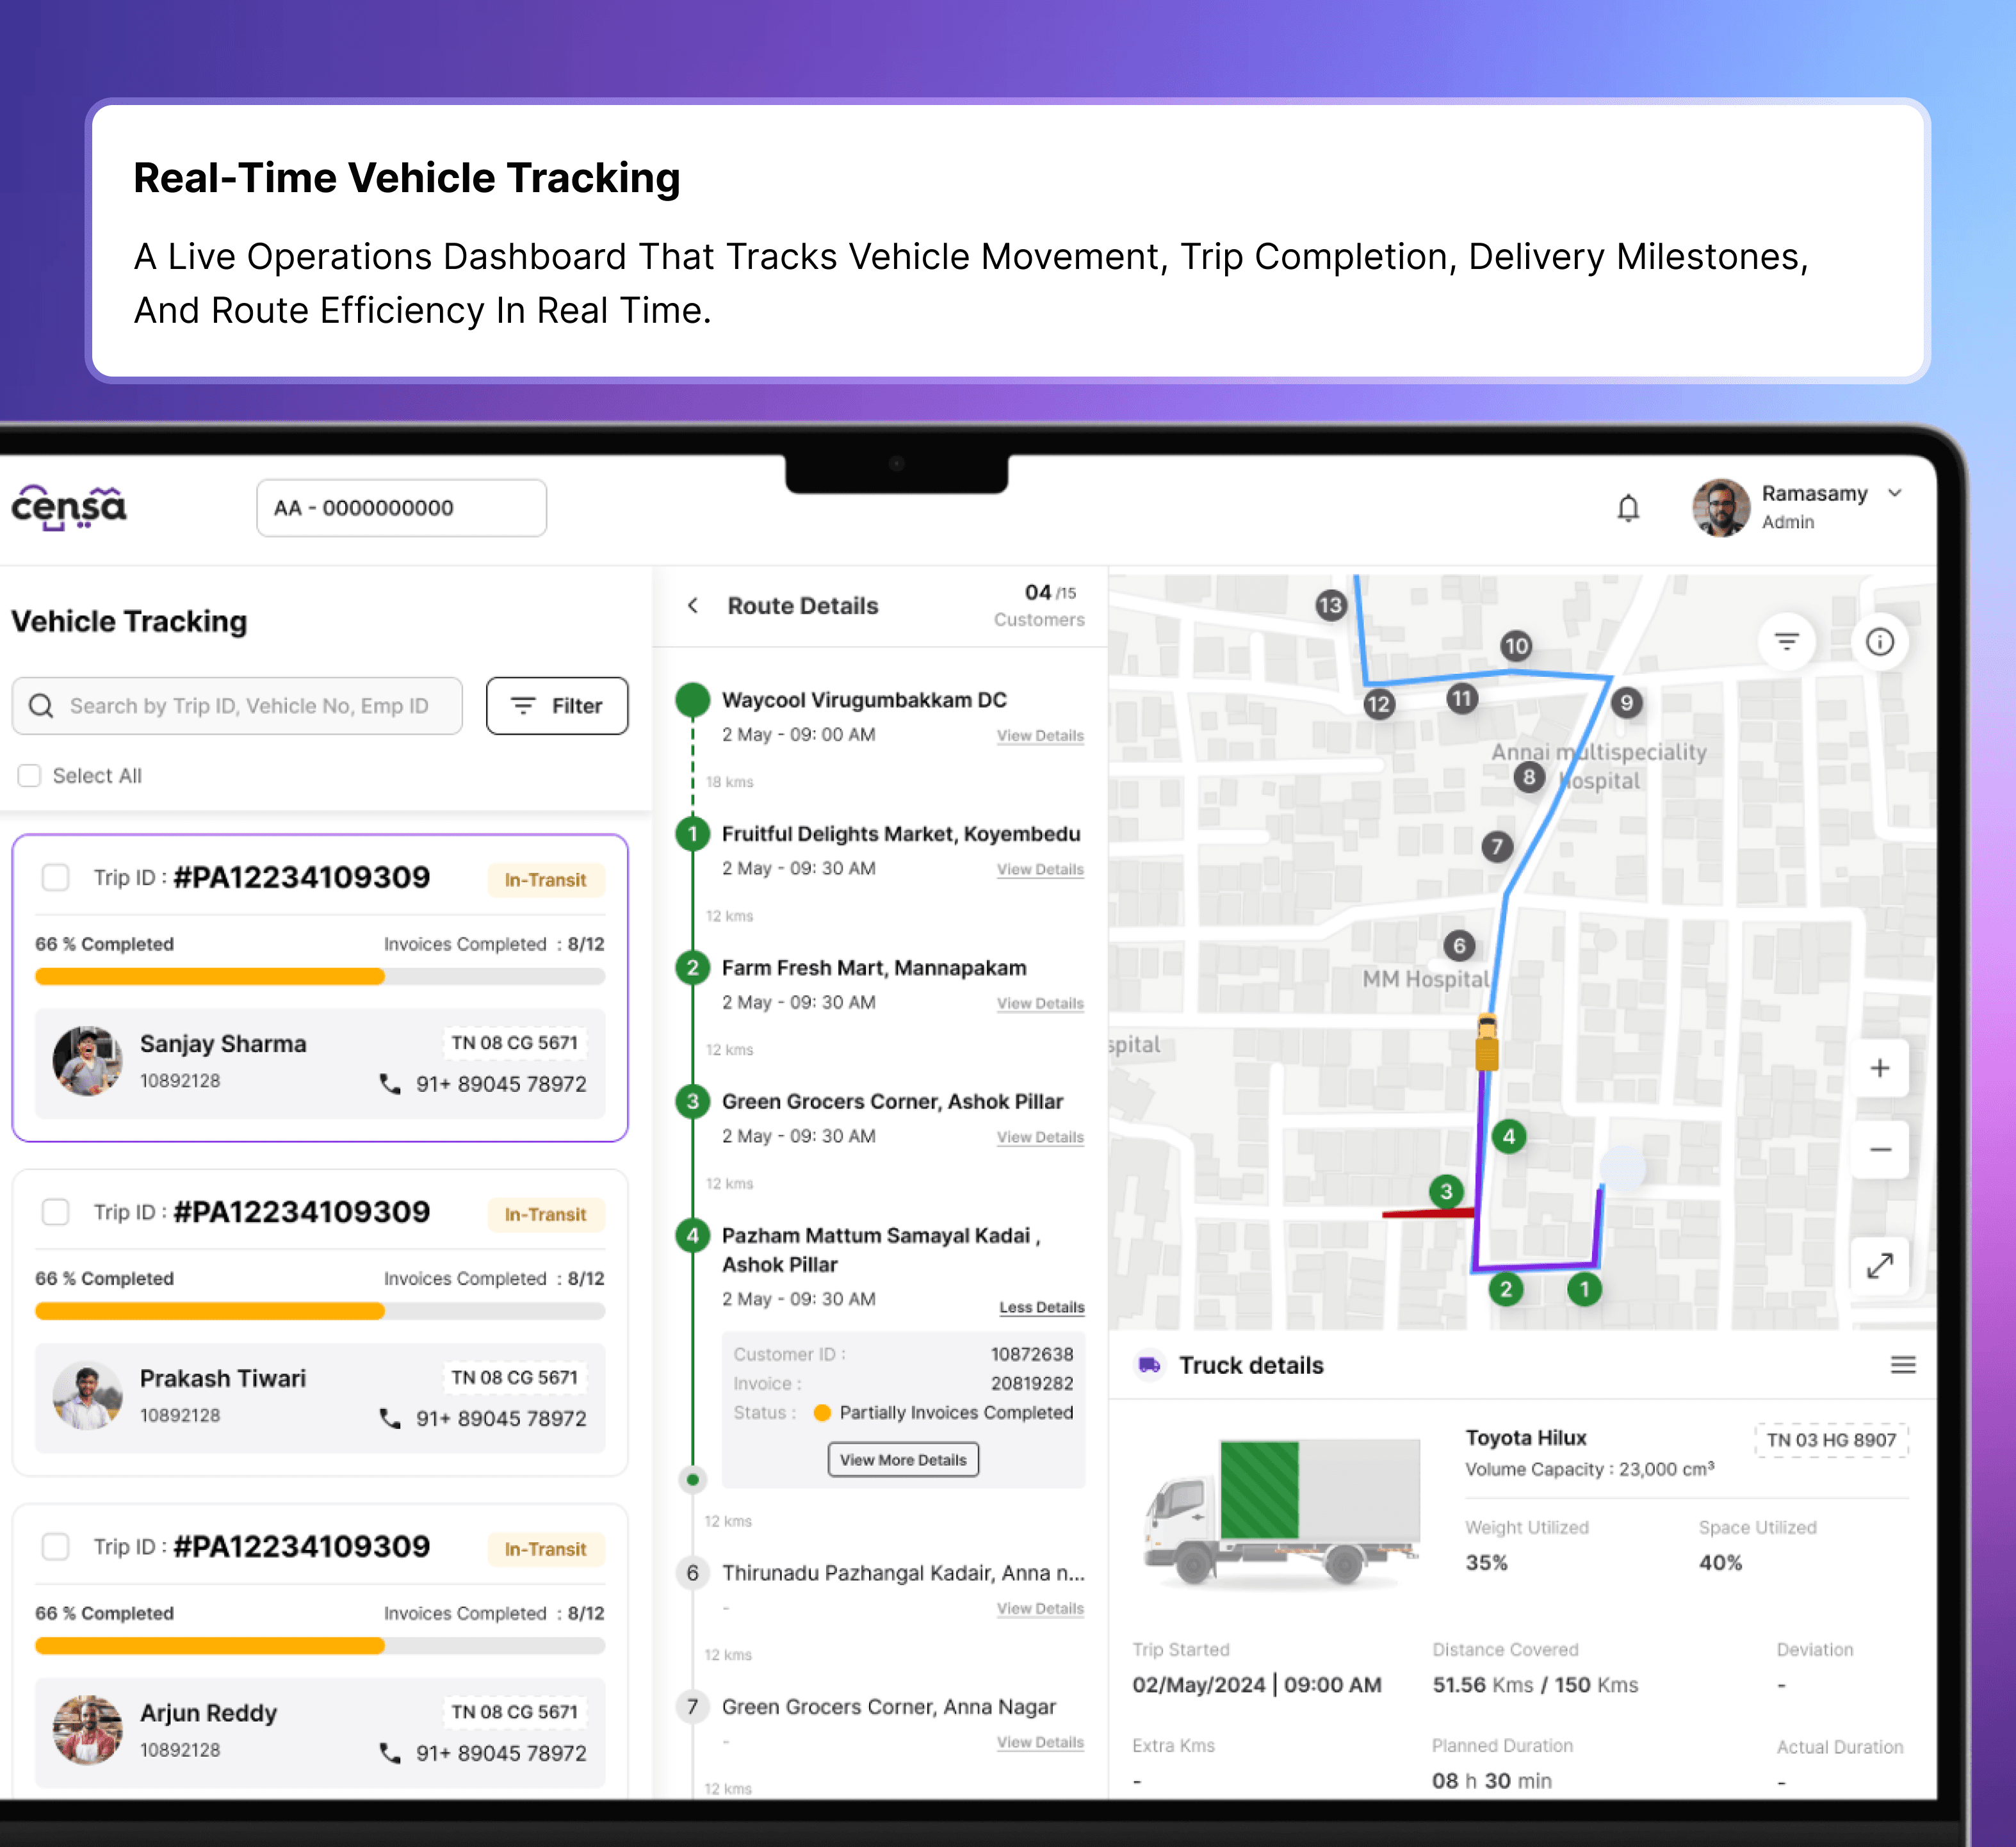The width and height of the screenshot is (2016, 1847).
Task: Select Sanjay Sharma's trip checkbox
Action: point(56,878)
